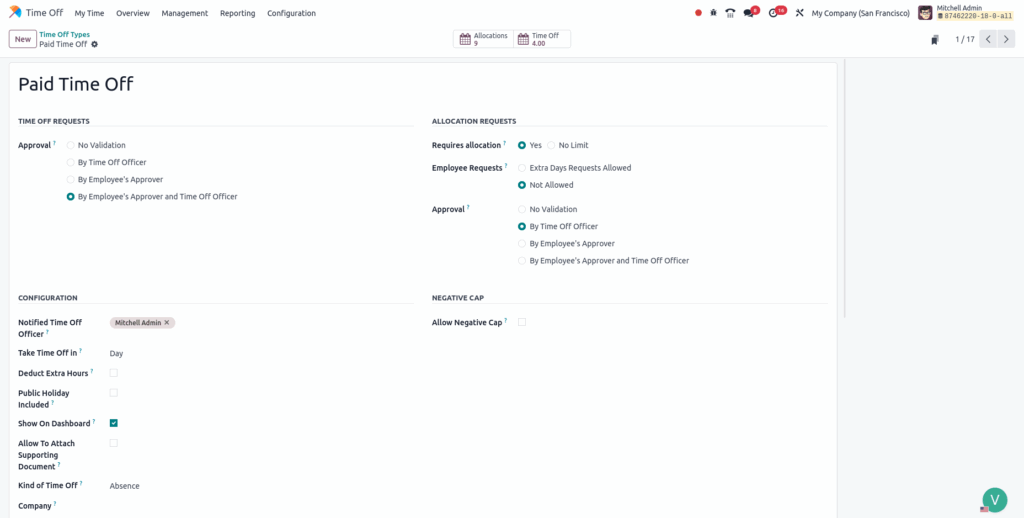Screen dimensions: 1024x518
Task: Select No Validation under Time Off Requests
Action: [71, 145]
